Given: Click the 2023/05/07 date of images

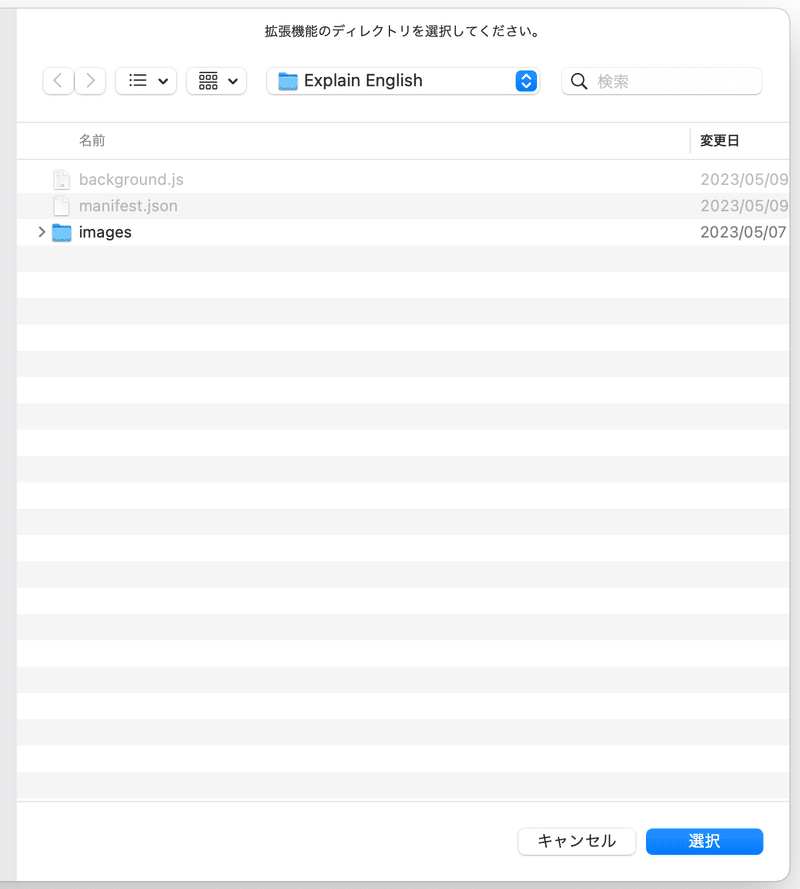Looking at the screenshot, I should [x=743, y=232].
